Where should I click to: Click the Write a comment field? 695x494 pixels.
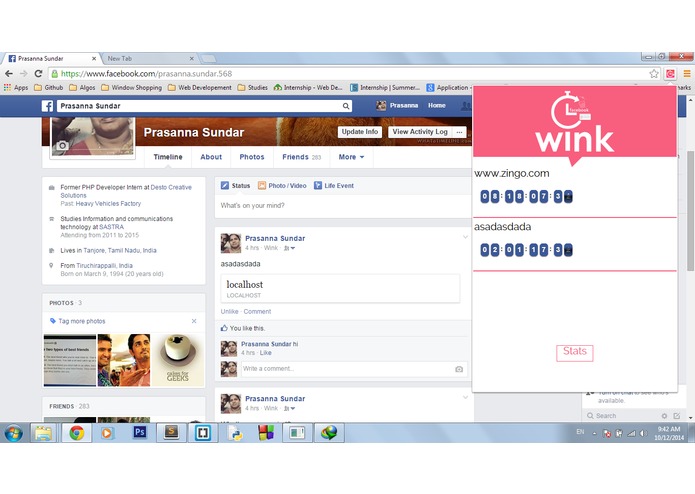coord(347,369)
